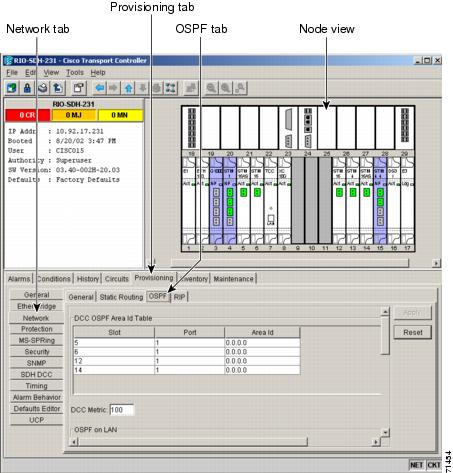
Task: Open the File menu
Action: [x=12, y=73]
